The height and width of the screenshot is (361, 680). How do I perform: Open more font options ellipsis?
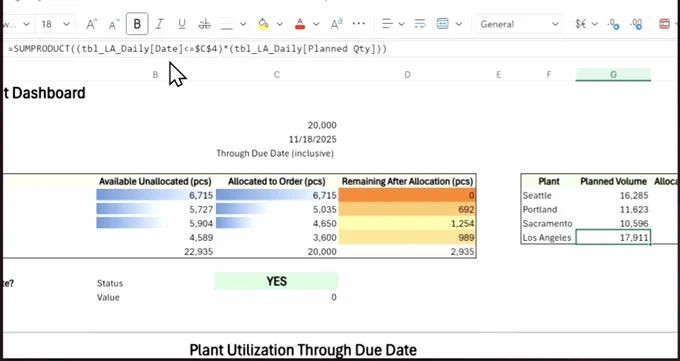click(359, 24)
